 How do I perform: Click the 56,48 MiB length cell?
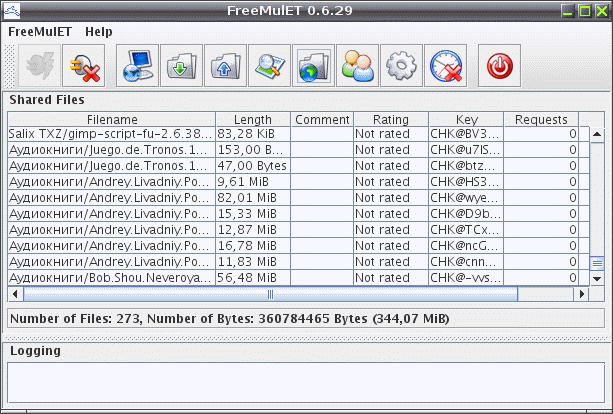(253, 278)
